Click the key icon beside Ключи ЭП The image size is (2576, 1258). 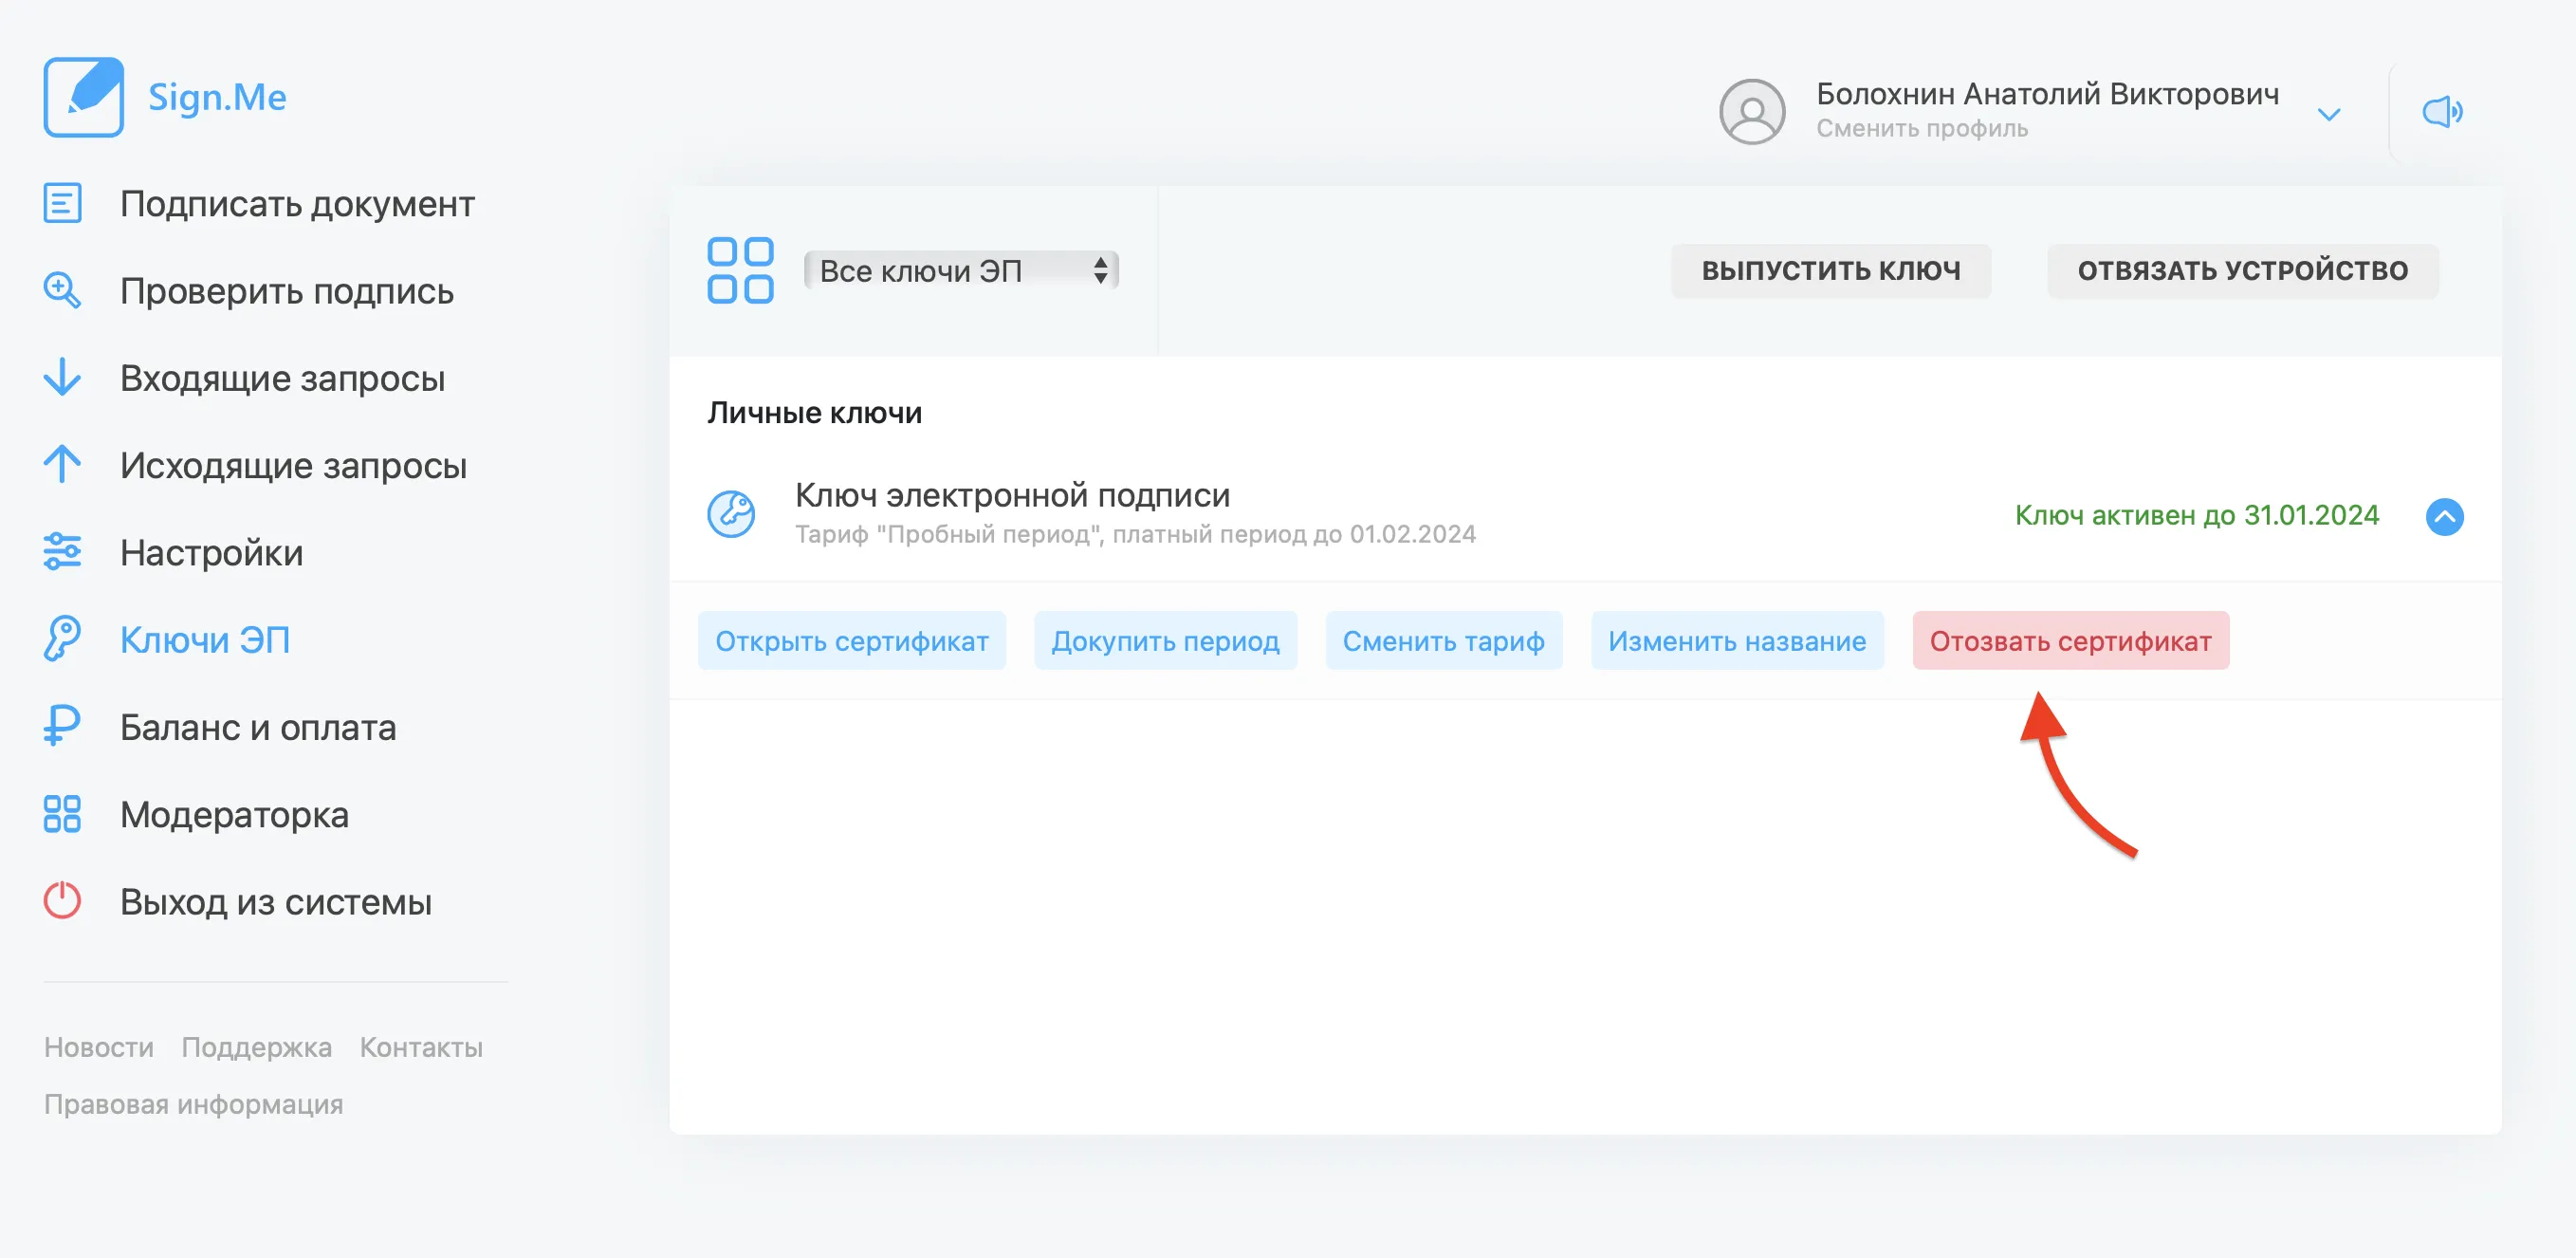[x=62, y=639]
